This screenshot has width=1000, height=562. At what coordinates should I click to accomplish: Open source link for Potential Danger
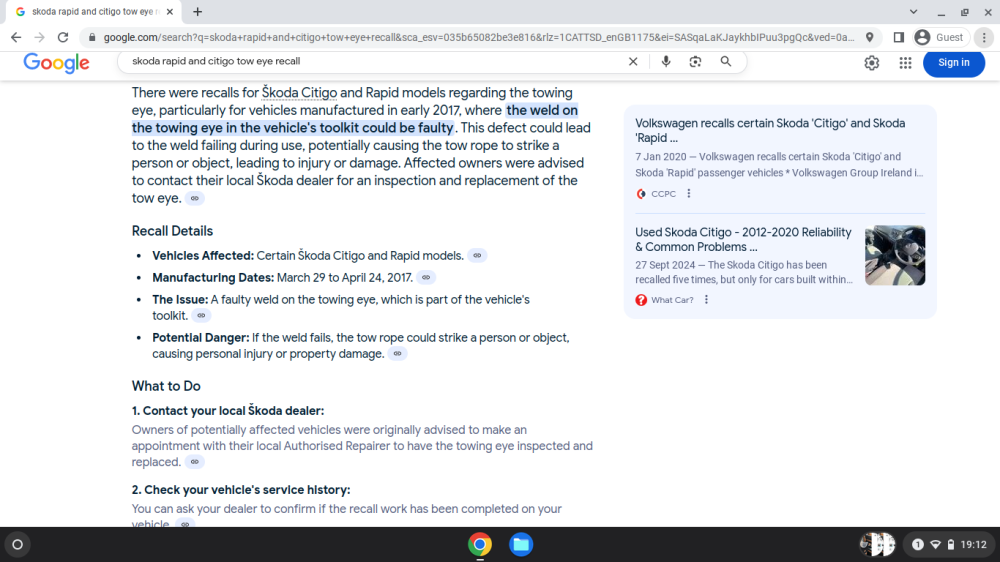click(x=397, y=353)
